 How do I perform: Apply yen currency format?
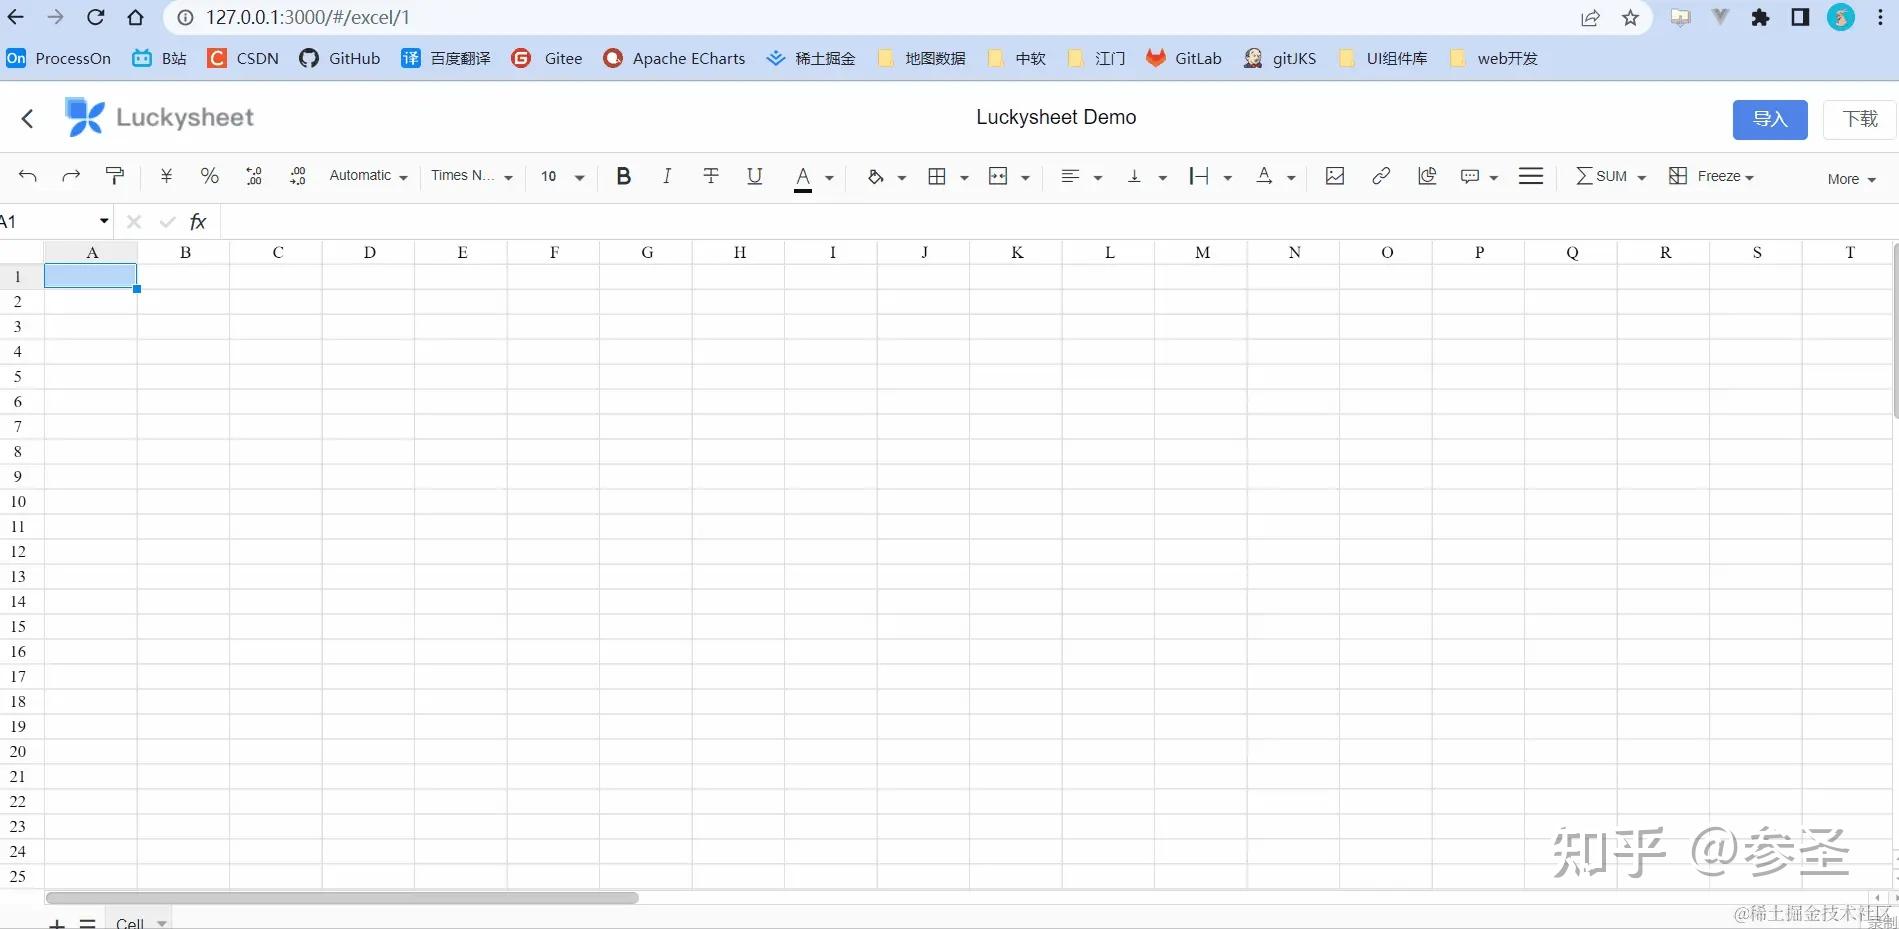coord(166,176)
